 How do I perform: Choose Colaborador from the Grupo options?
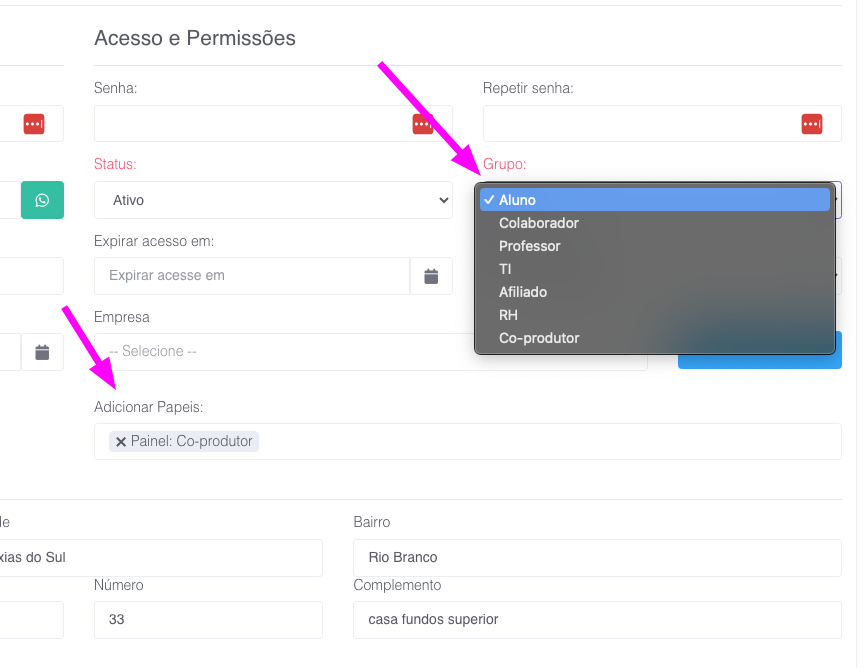[539, 223]
